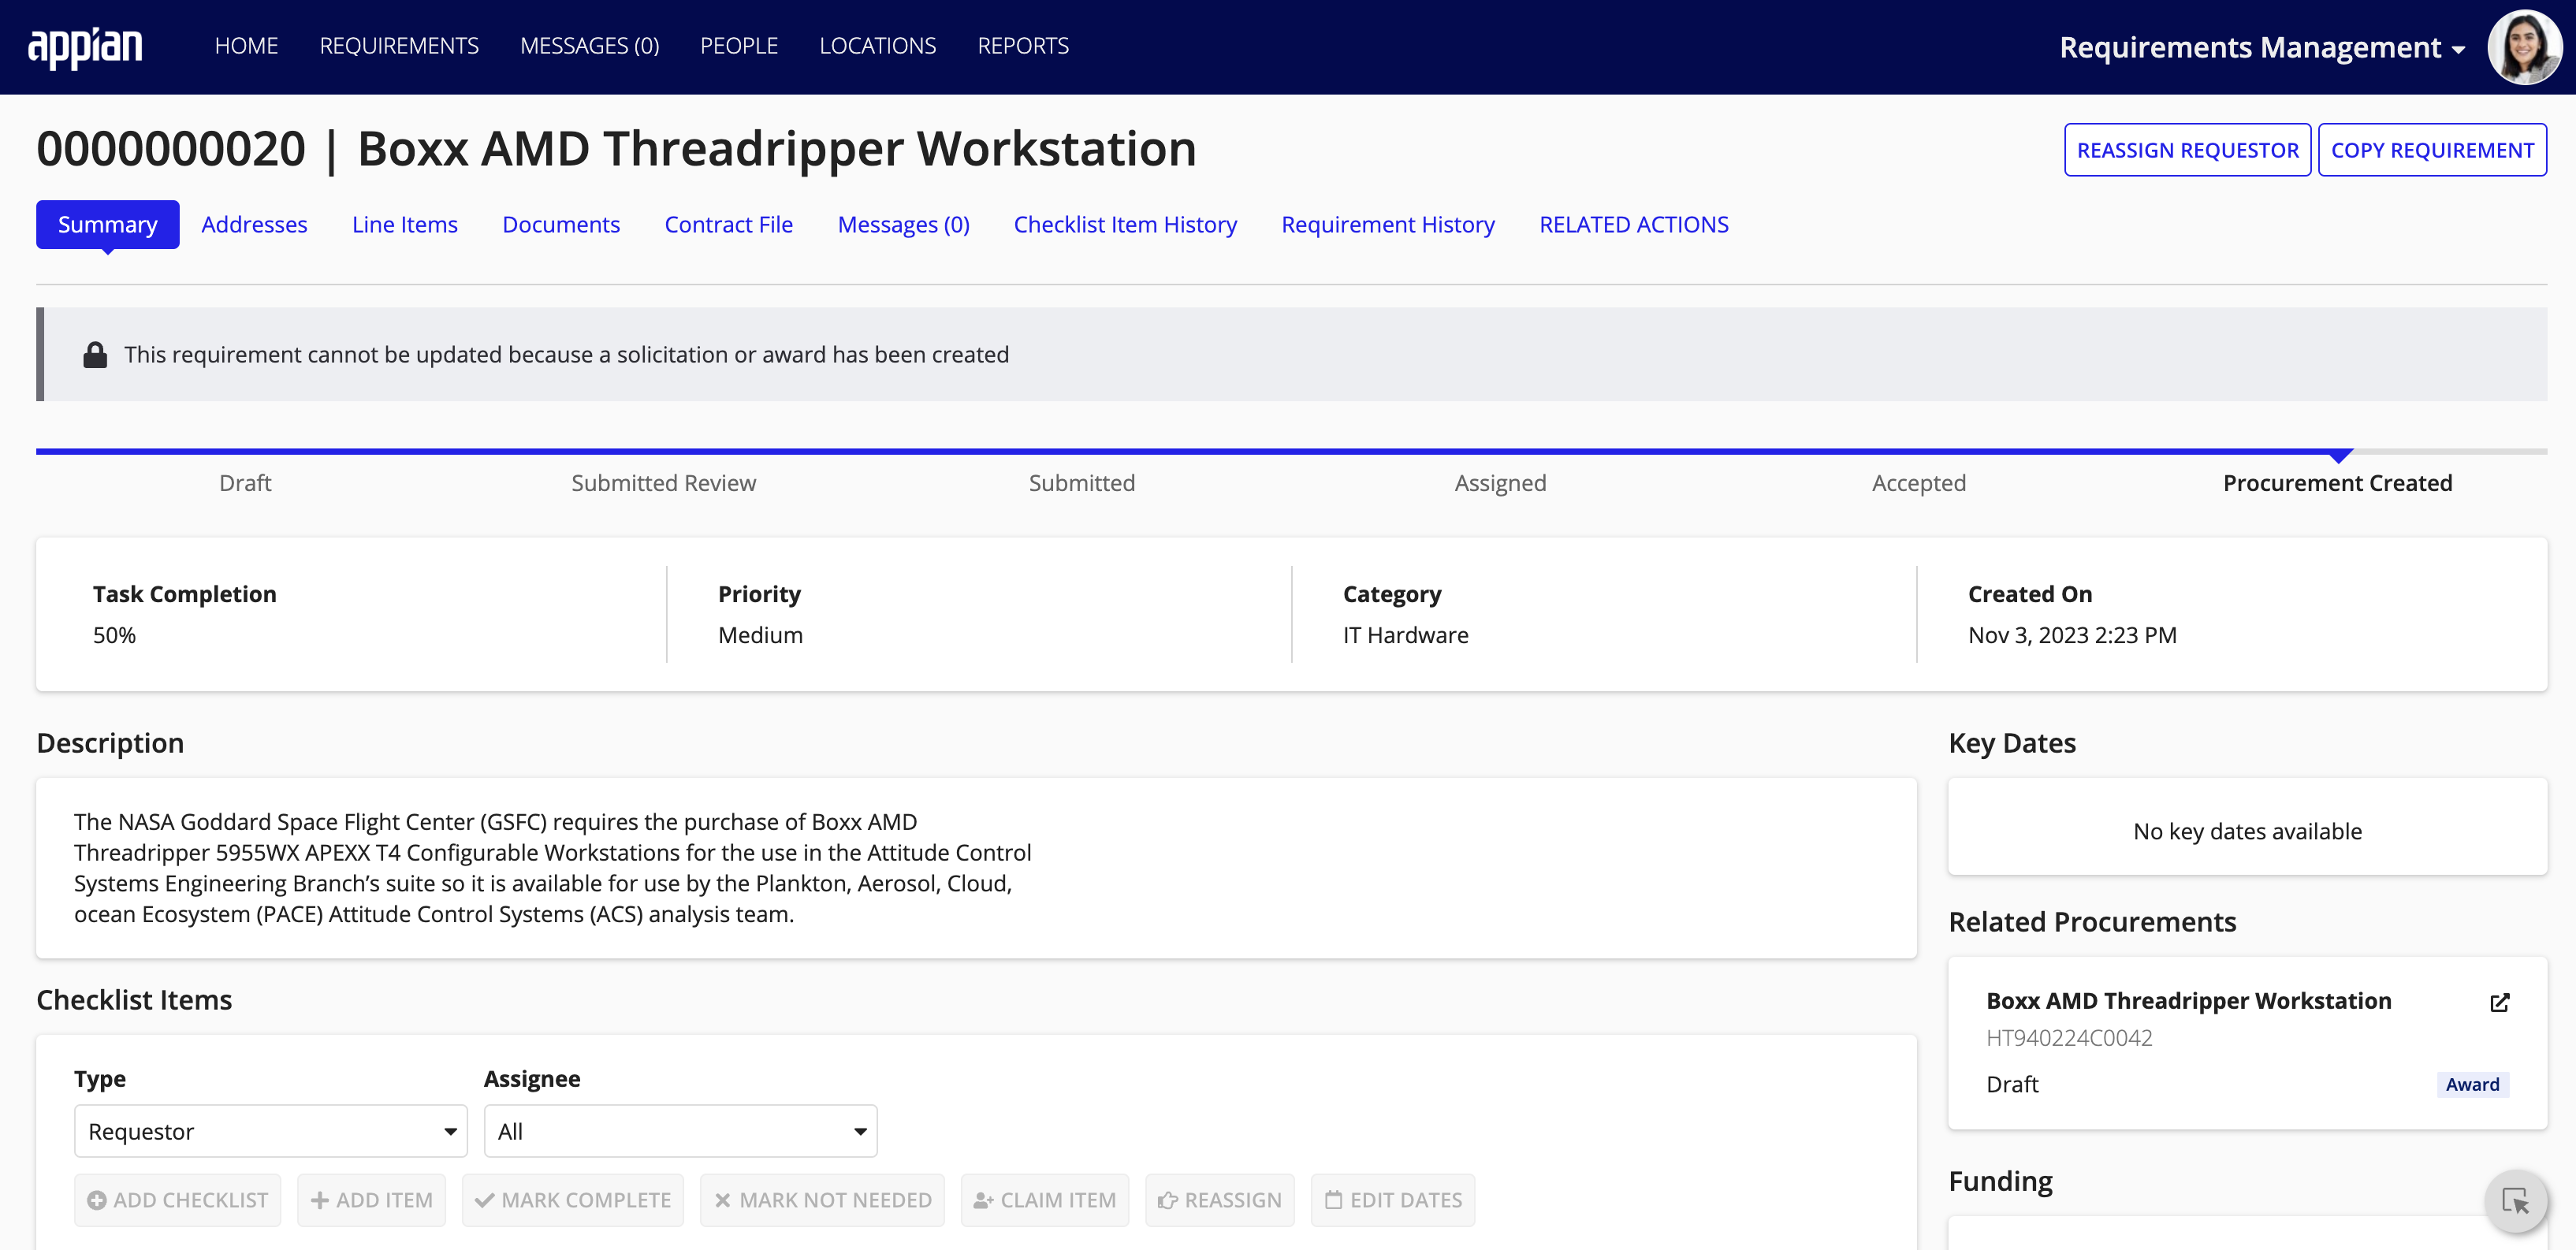The width and height of the screenshot is (2576, 1250).
Task: Switch to the Line Items tab
Action: pos(405,224)
